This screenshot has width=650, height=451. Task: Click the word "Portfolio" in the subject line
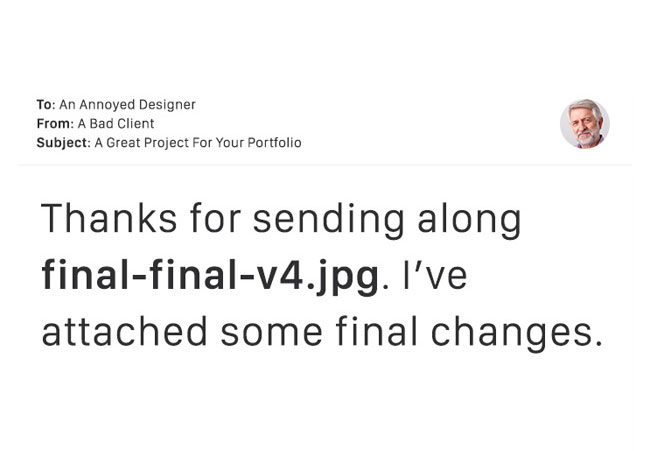pos(274,143)
